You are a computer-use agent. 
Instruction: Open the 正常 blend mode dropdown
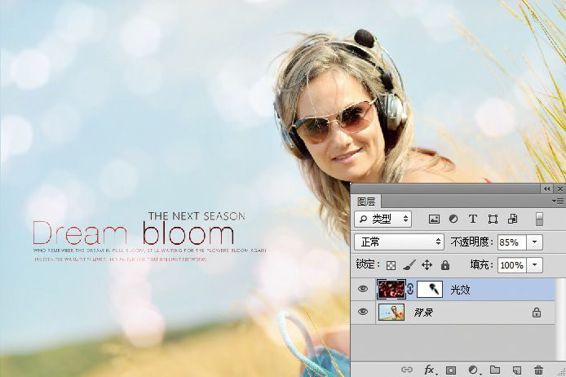[x=399, y=242]
